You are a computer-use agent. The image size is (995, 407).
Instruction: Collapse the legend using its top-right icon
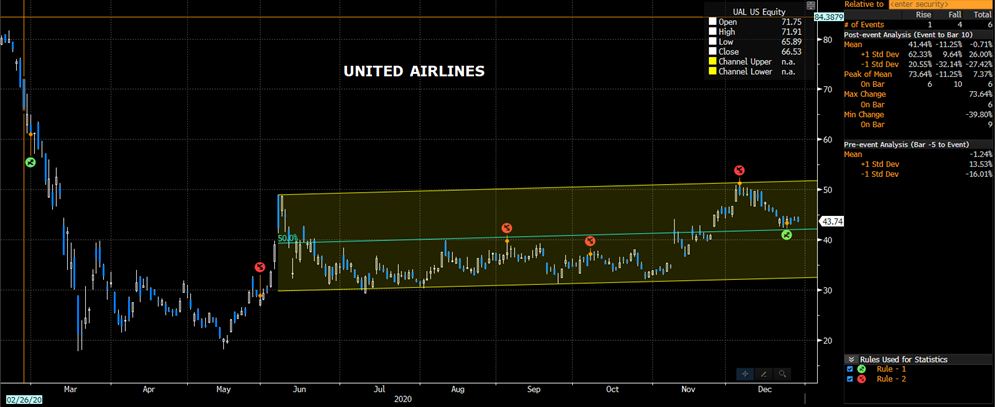tap(810, 5)
